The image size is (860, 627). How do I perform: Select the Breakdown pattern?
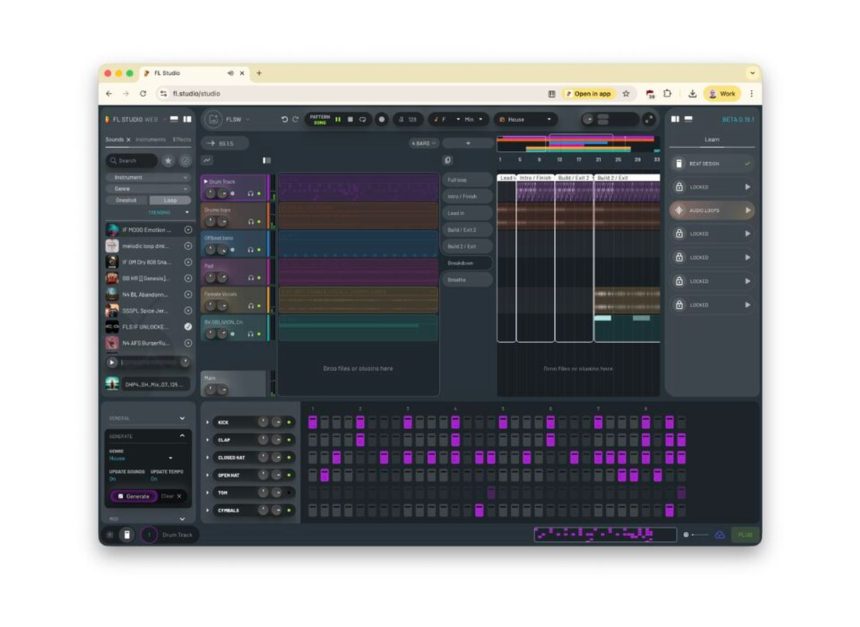[x=467, y=263]
